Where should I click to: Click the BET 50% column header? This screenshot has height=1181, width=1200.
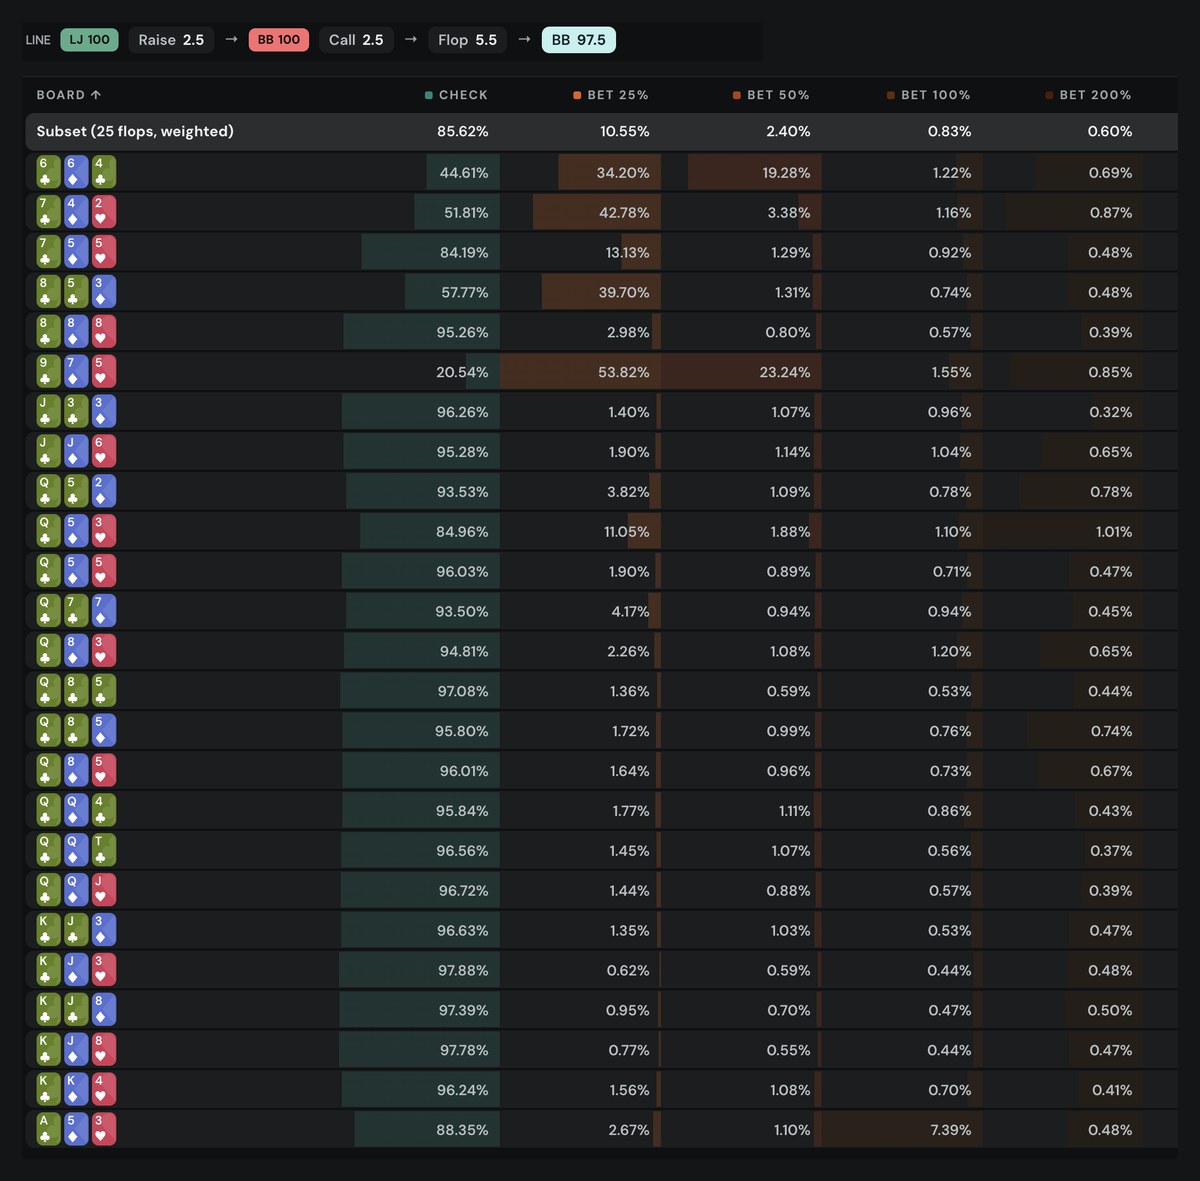(771, 95)
